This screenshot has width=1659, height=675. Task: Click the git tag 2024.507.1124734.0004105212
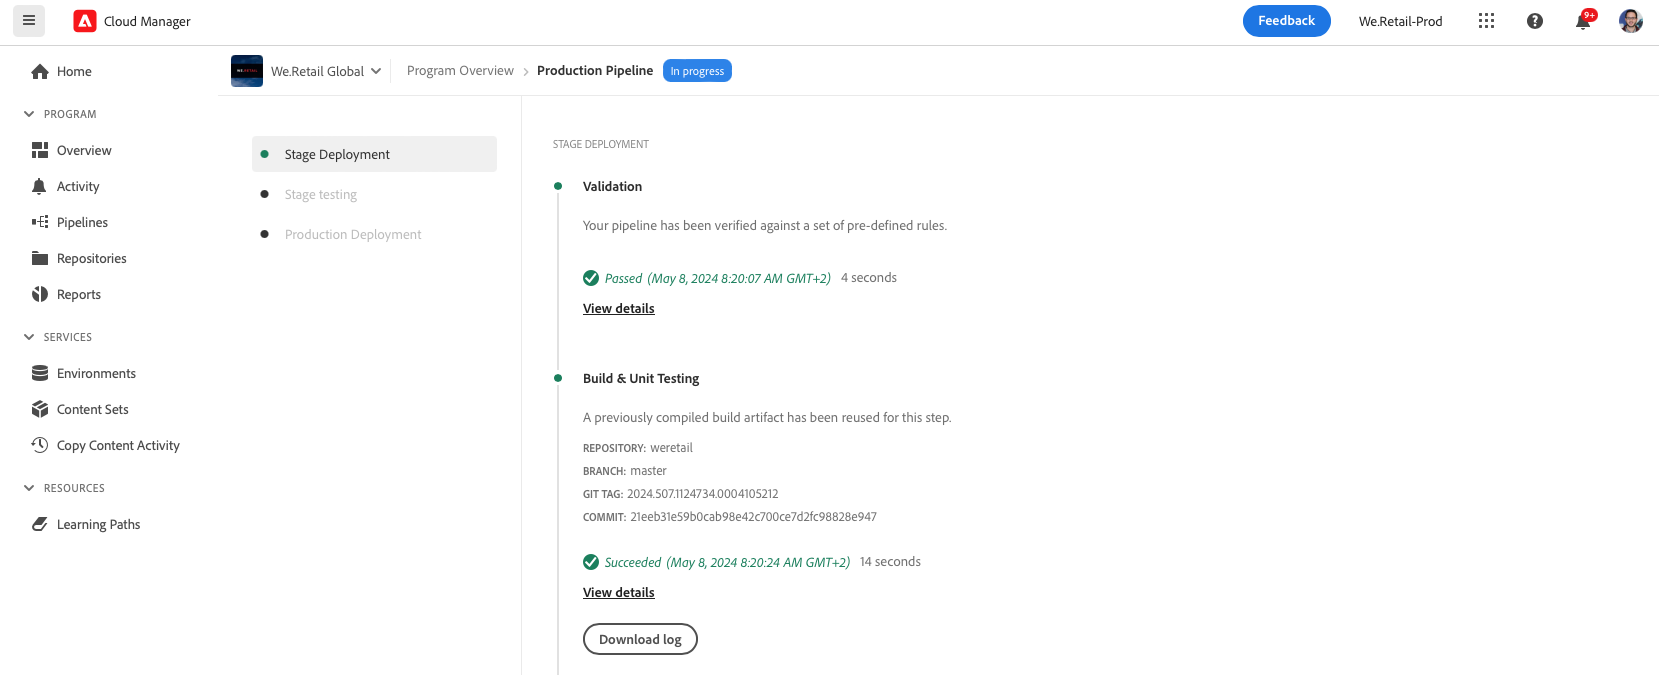coord(702,494)
